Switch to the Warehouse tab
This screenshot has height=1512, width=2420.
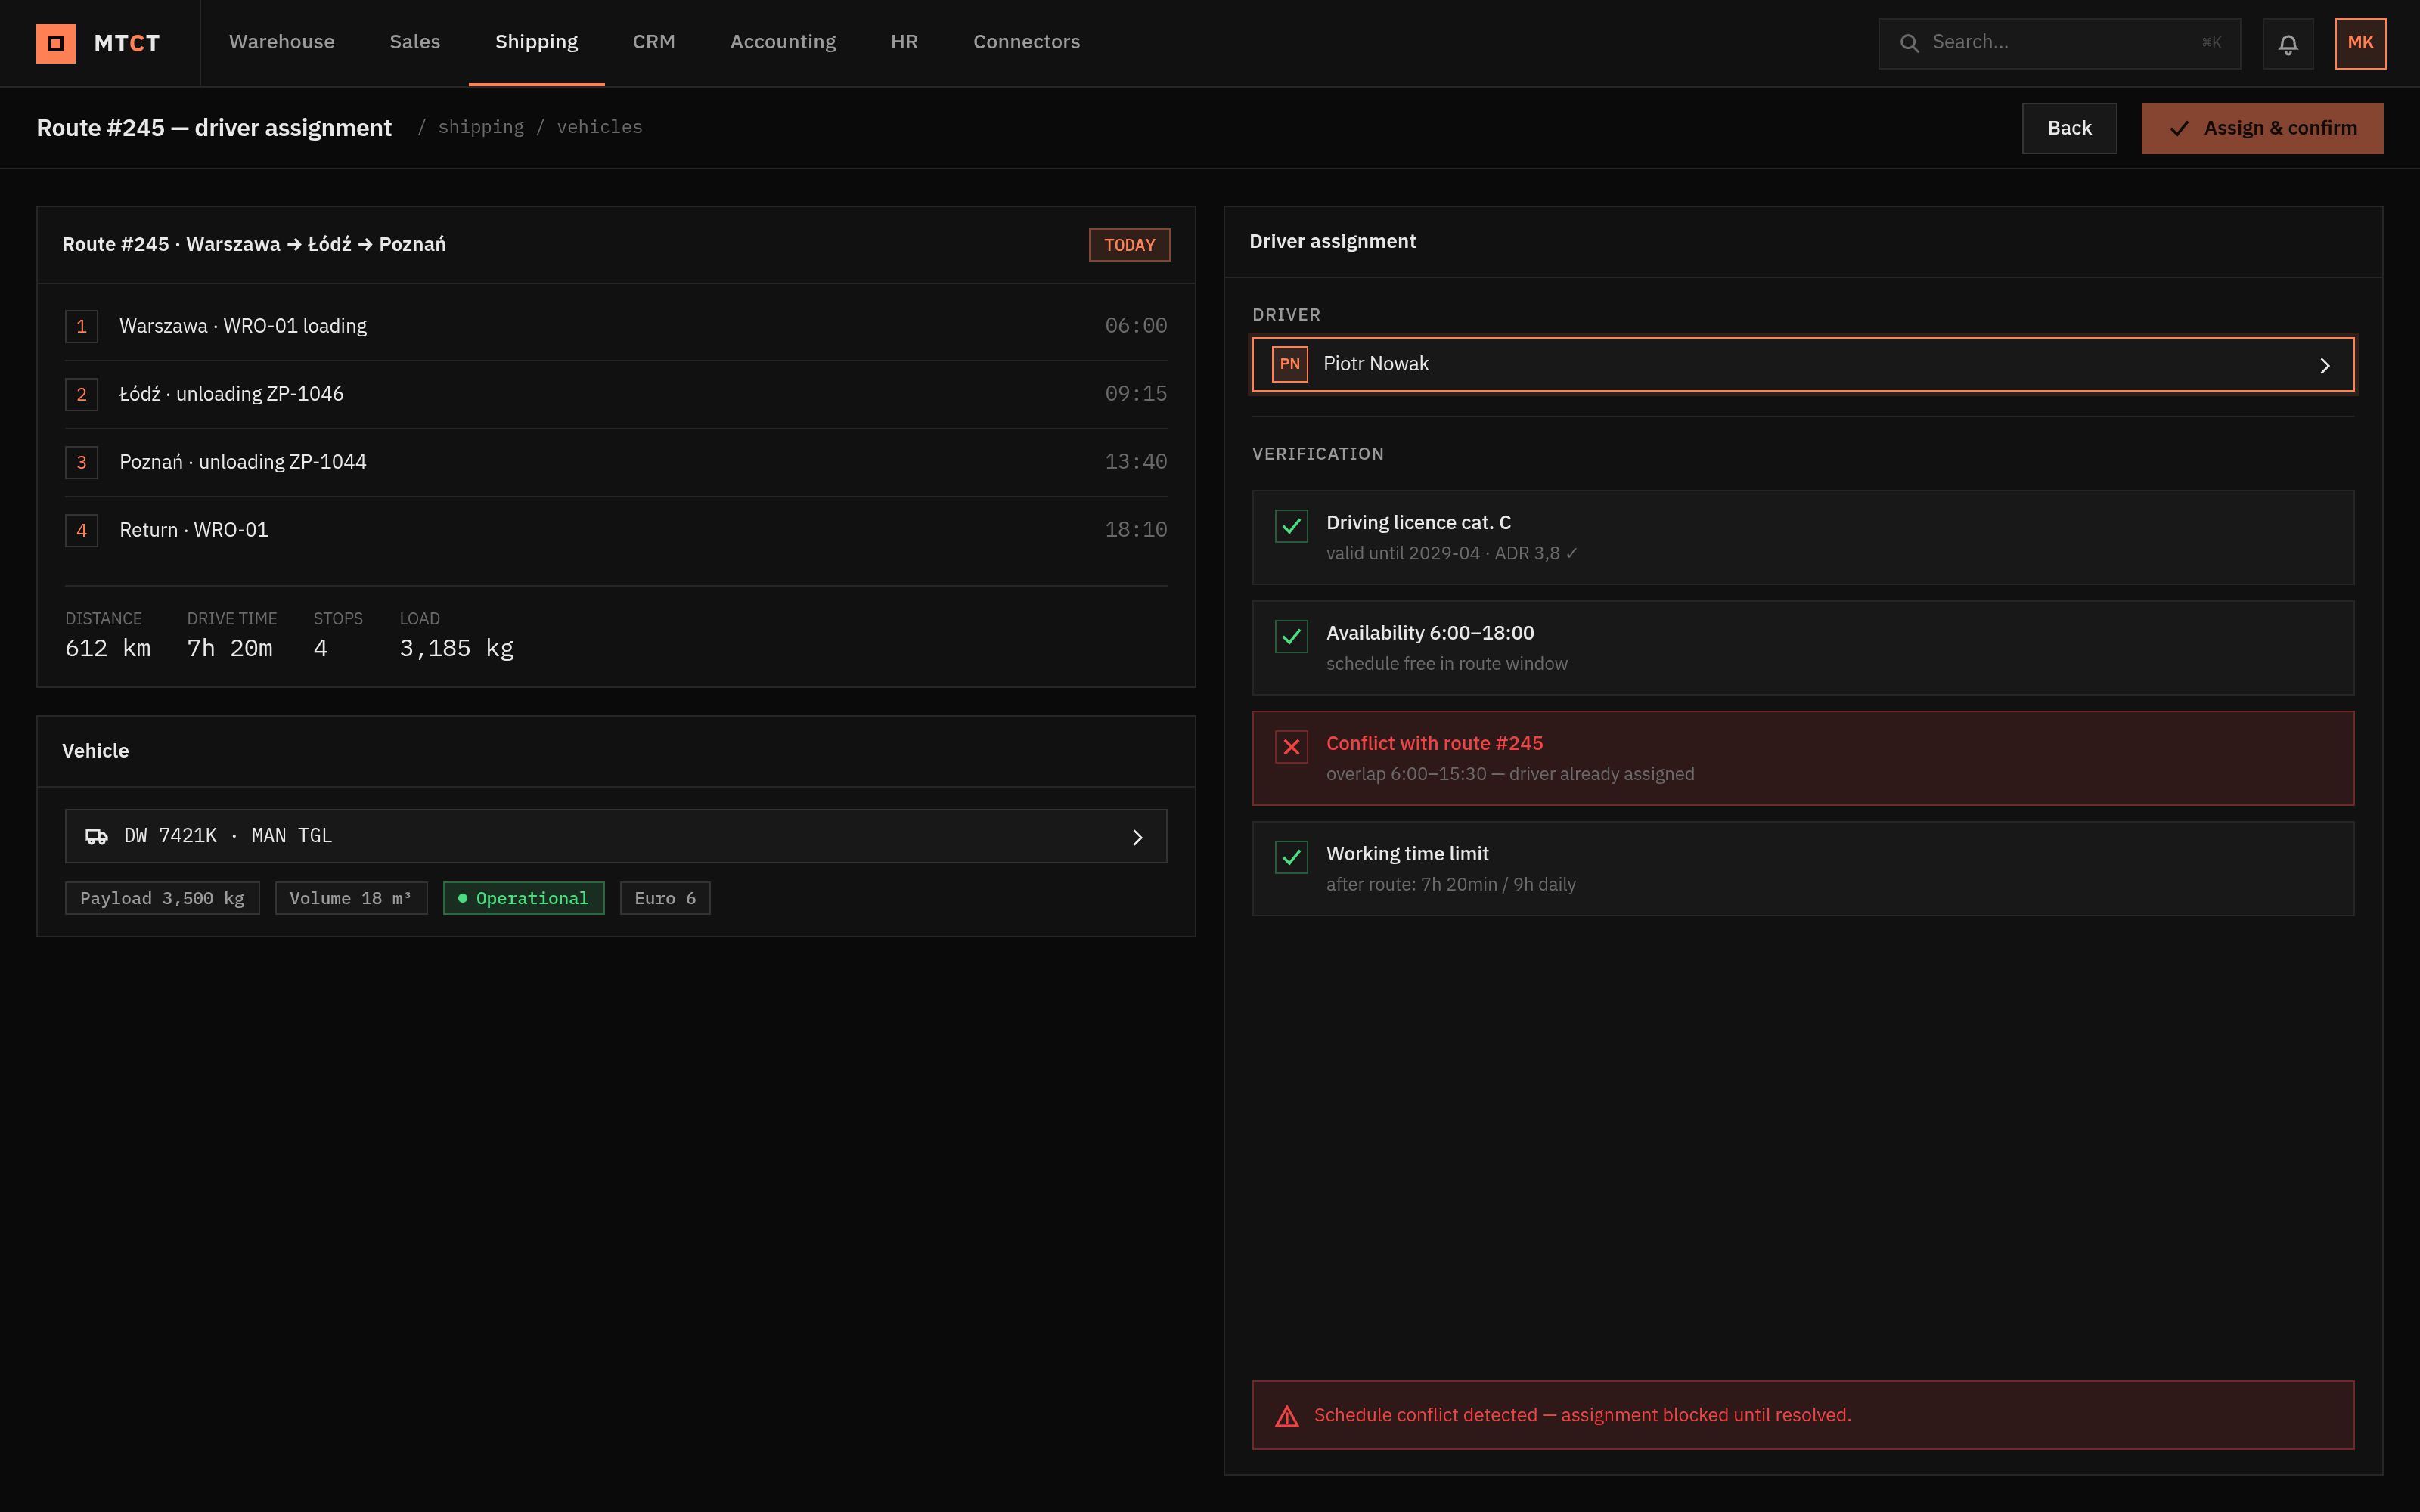(282, 42)
